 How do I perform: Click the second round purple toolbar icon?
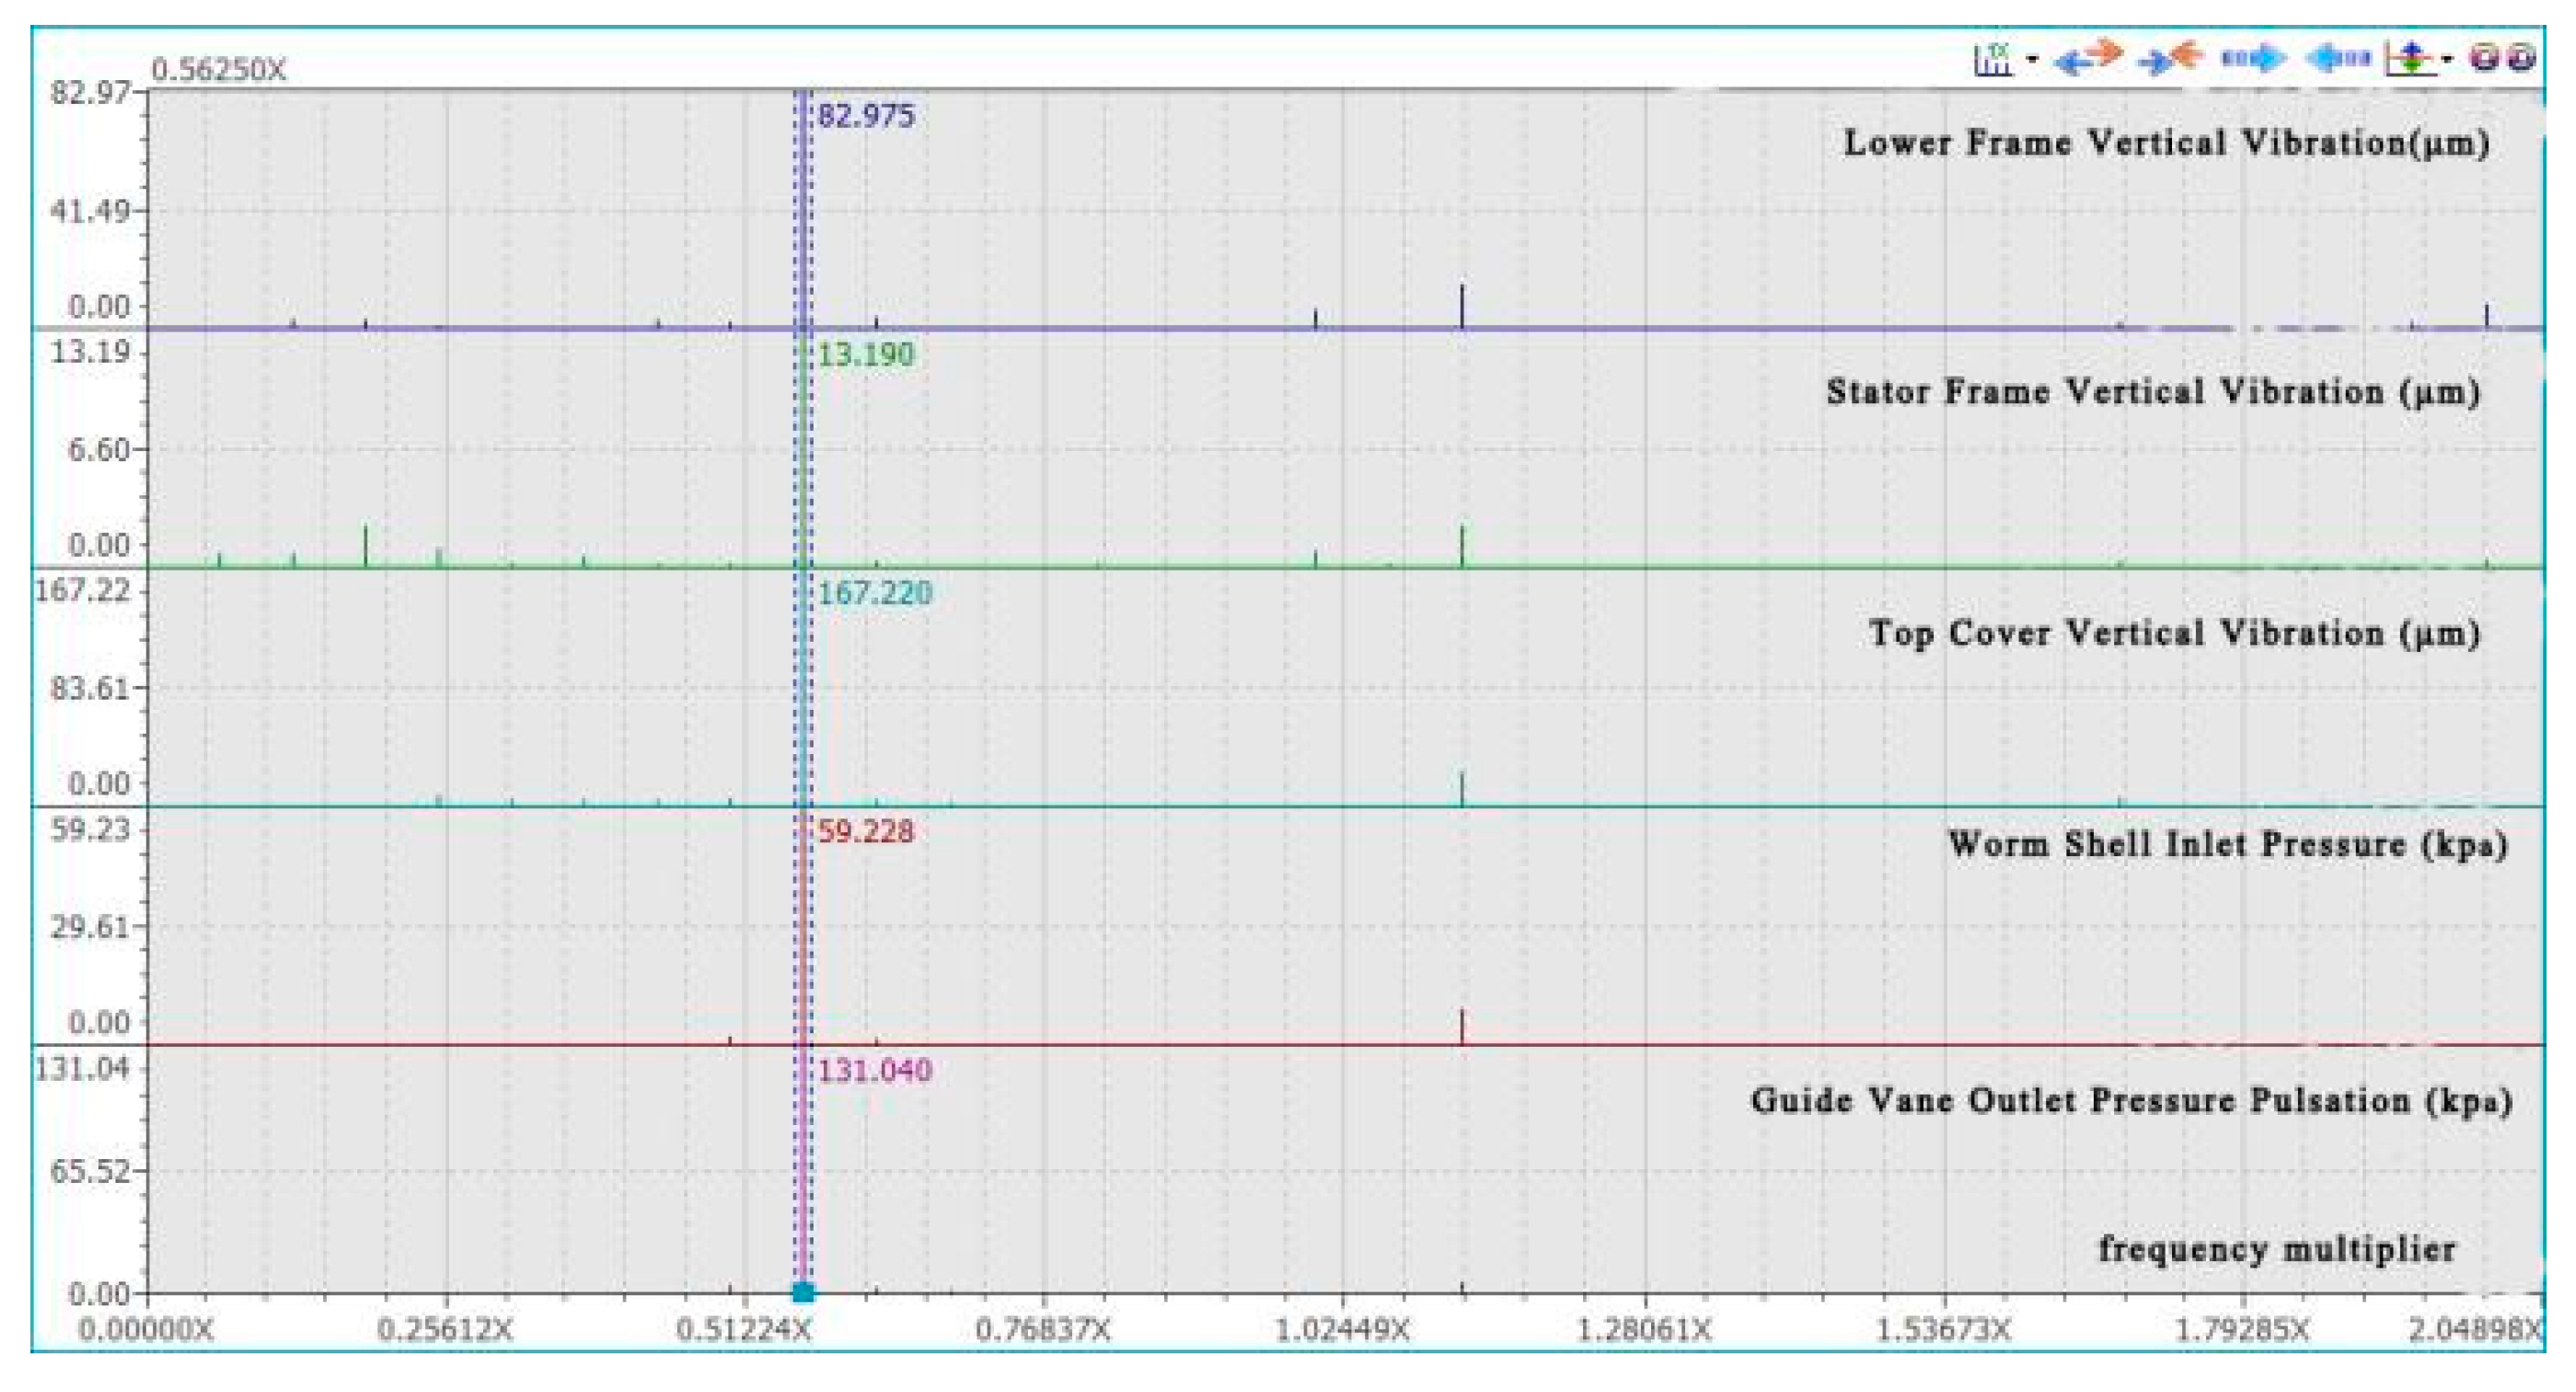pyautogui.click(x=2522, y=58)
